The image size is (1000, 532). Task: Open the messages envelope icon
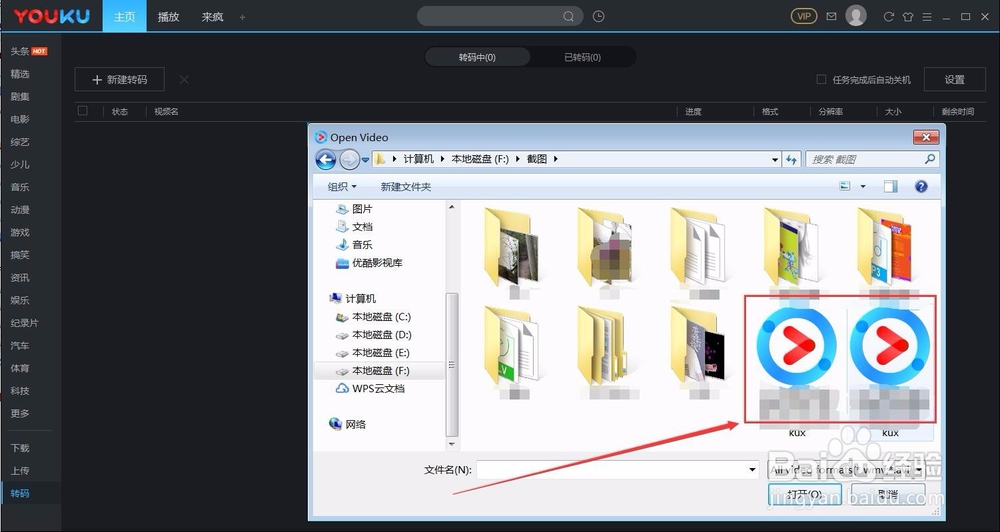(x=831, y=17)
